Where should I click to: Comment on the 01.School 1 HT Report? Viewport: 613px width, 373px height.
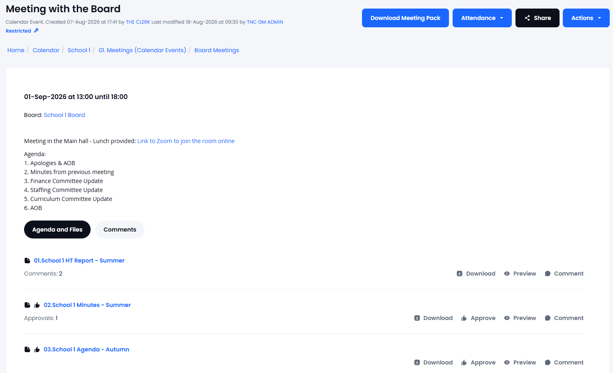(564, 274)
